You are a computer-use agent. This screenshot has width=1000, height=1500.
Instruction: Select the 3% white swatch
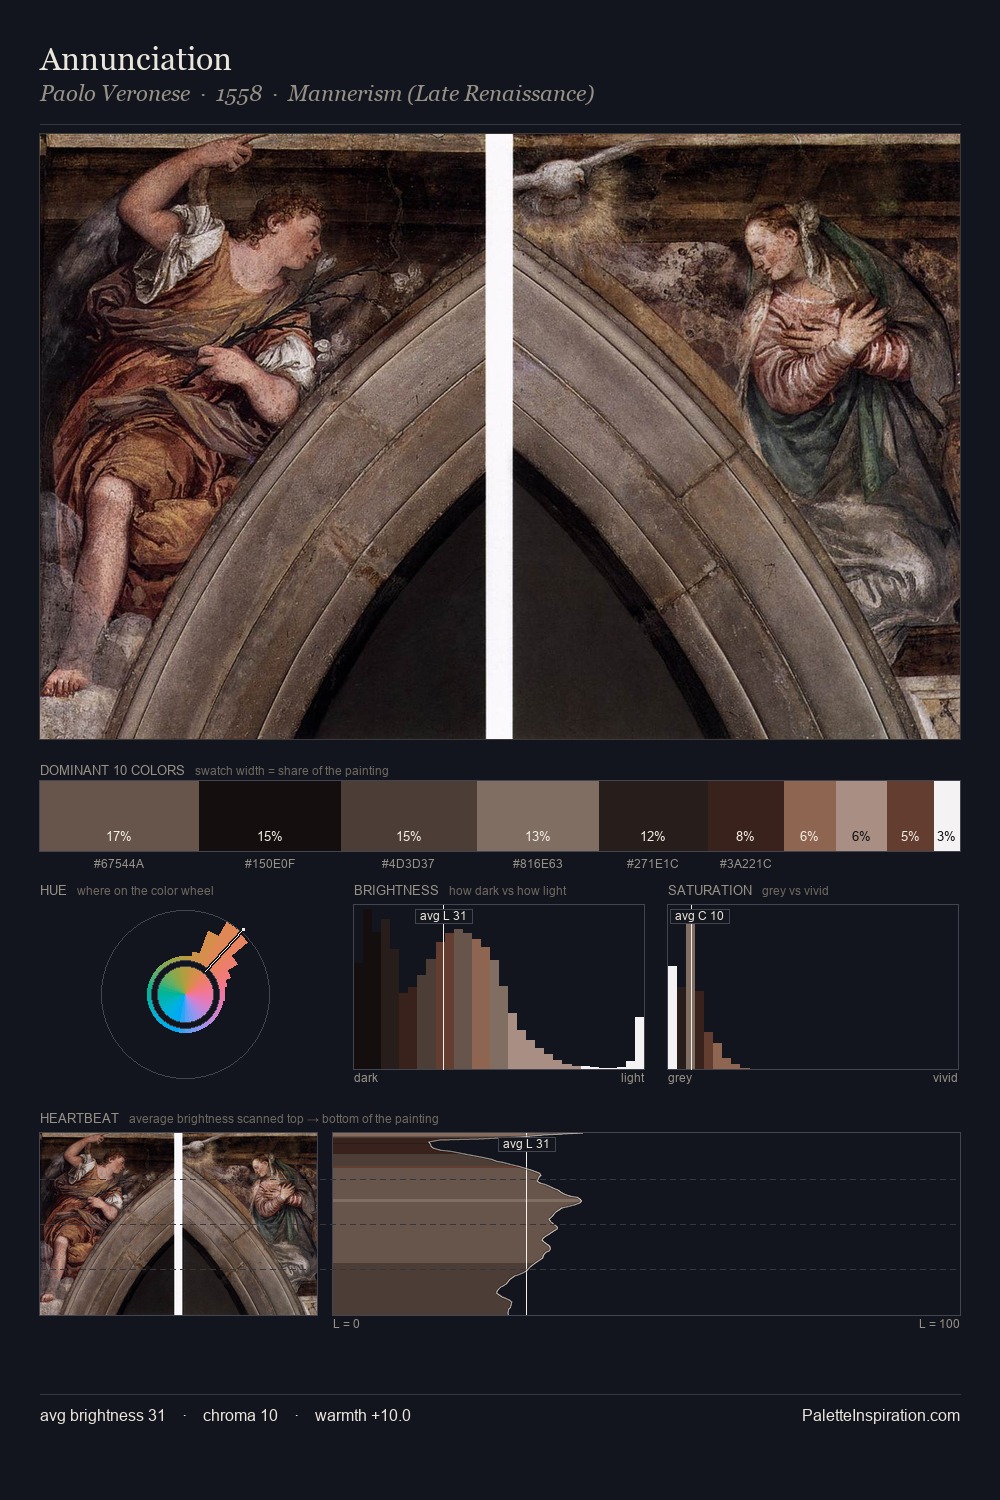tap(947, 816)
